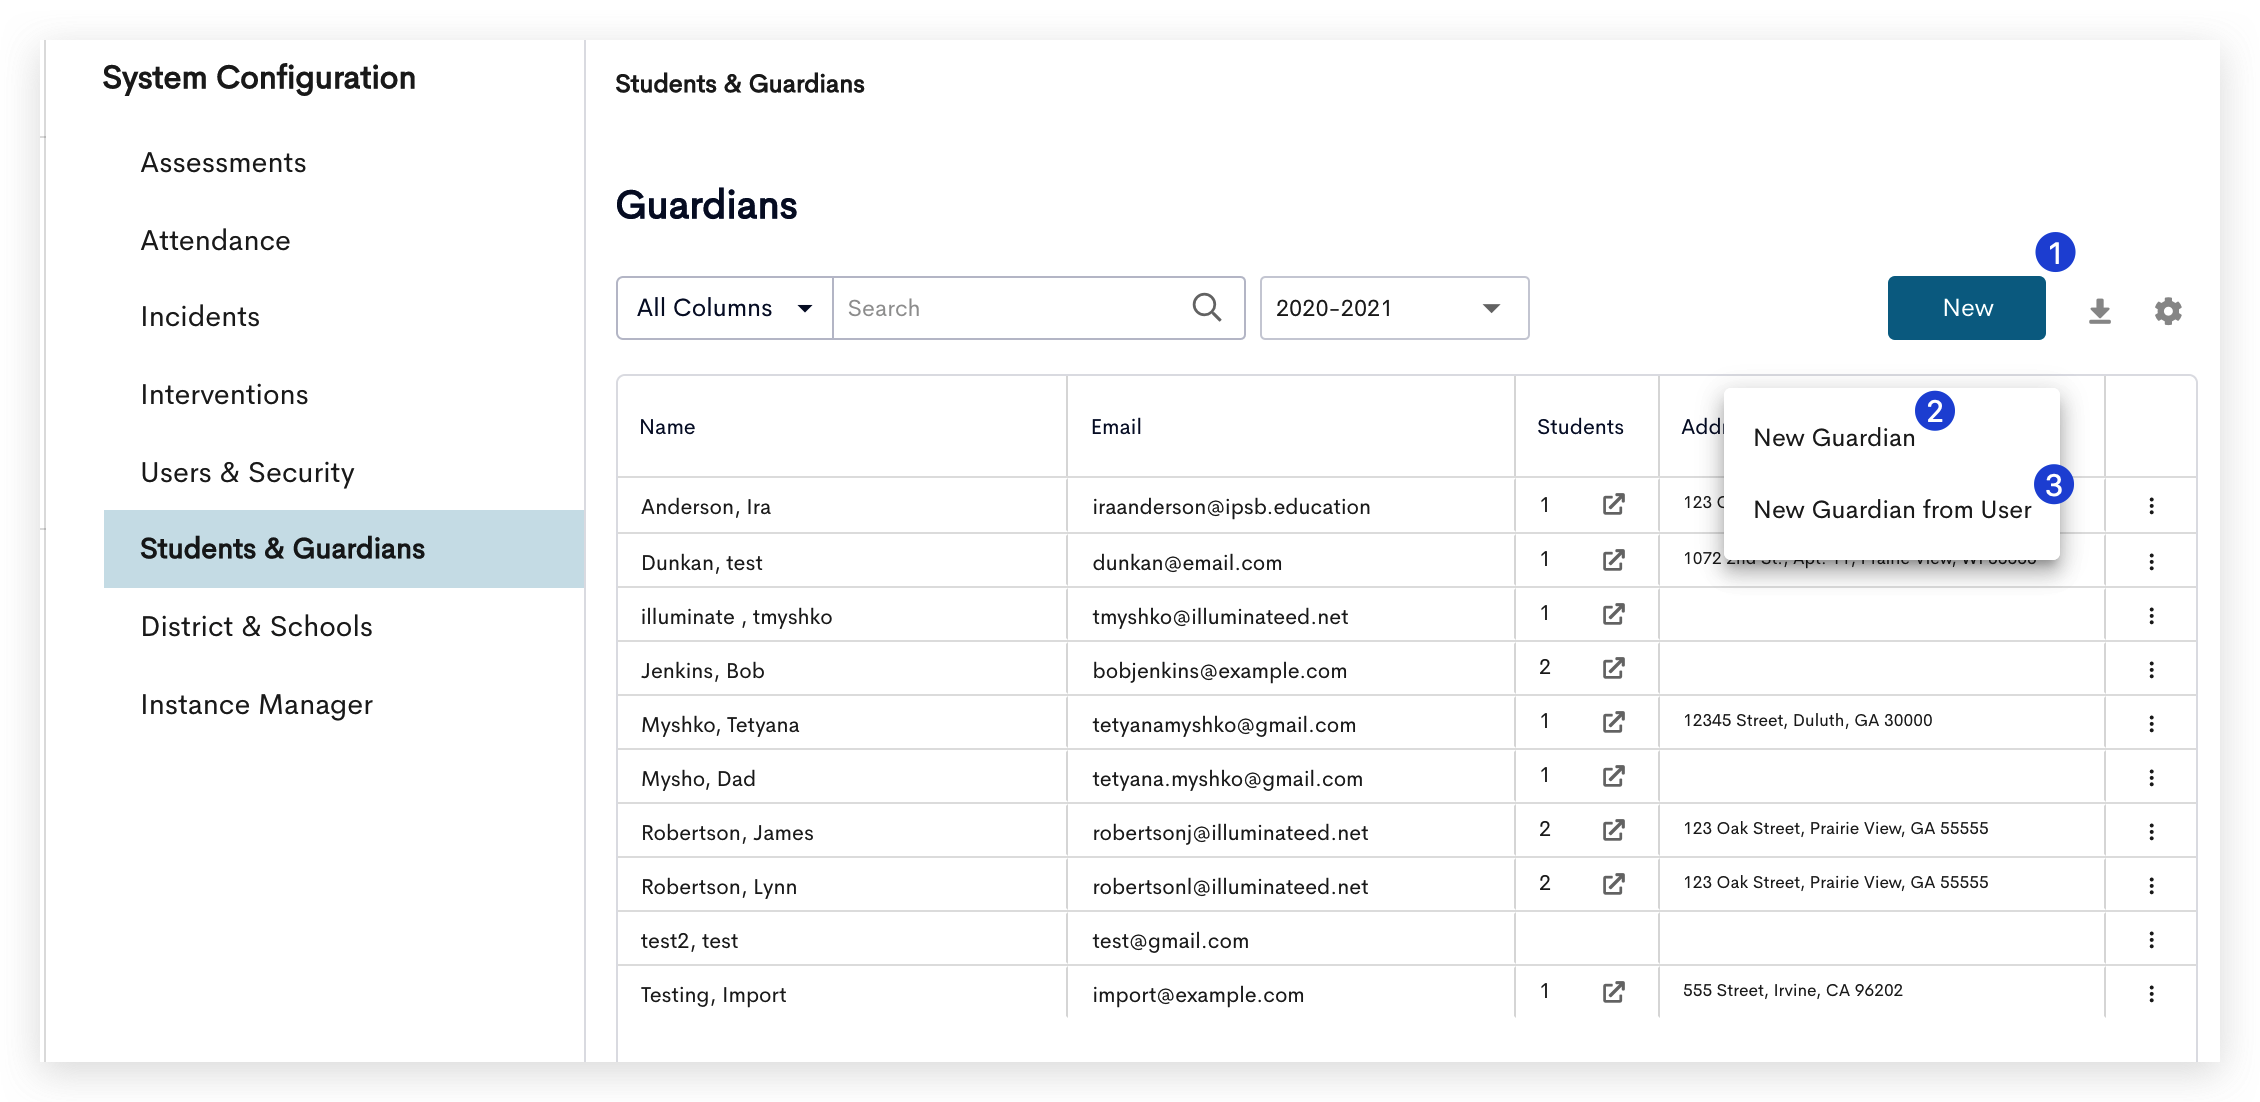This screenshot has height=1102, width=2260.
Task: Click the name Anderson, Ira
Action: point(706,507)
